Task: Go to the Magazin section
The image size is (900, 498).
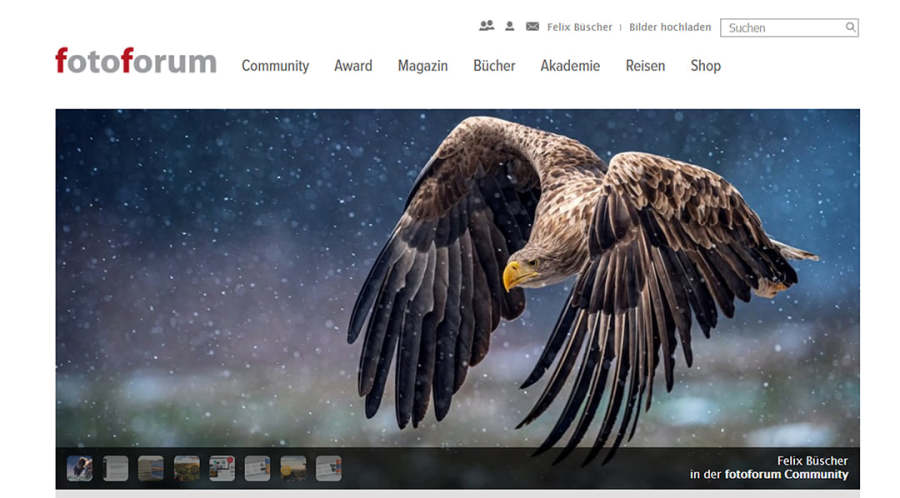Action: coord(422,66)
